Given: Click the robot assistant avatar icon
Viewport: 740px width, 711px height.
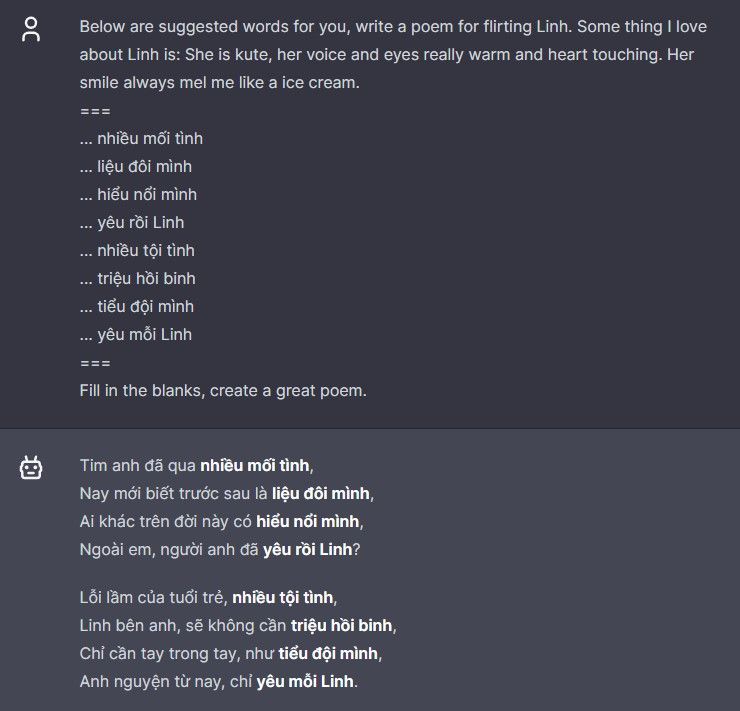Looking at the screenshot, I should click(31, 468).
